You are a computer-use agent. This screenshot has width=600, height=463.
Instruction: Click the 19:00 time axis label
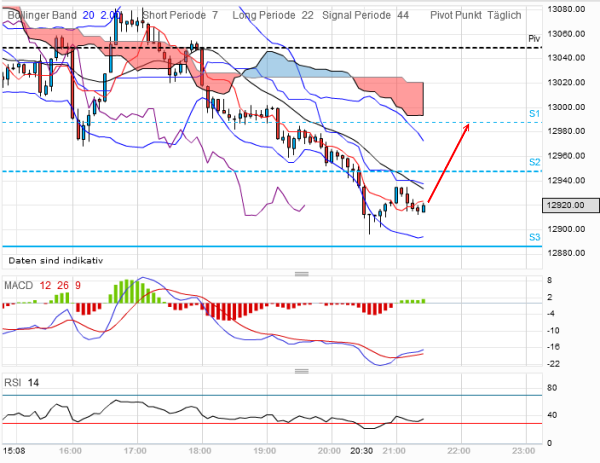pos(264,451)
